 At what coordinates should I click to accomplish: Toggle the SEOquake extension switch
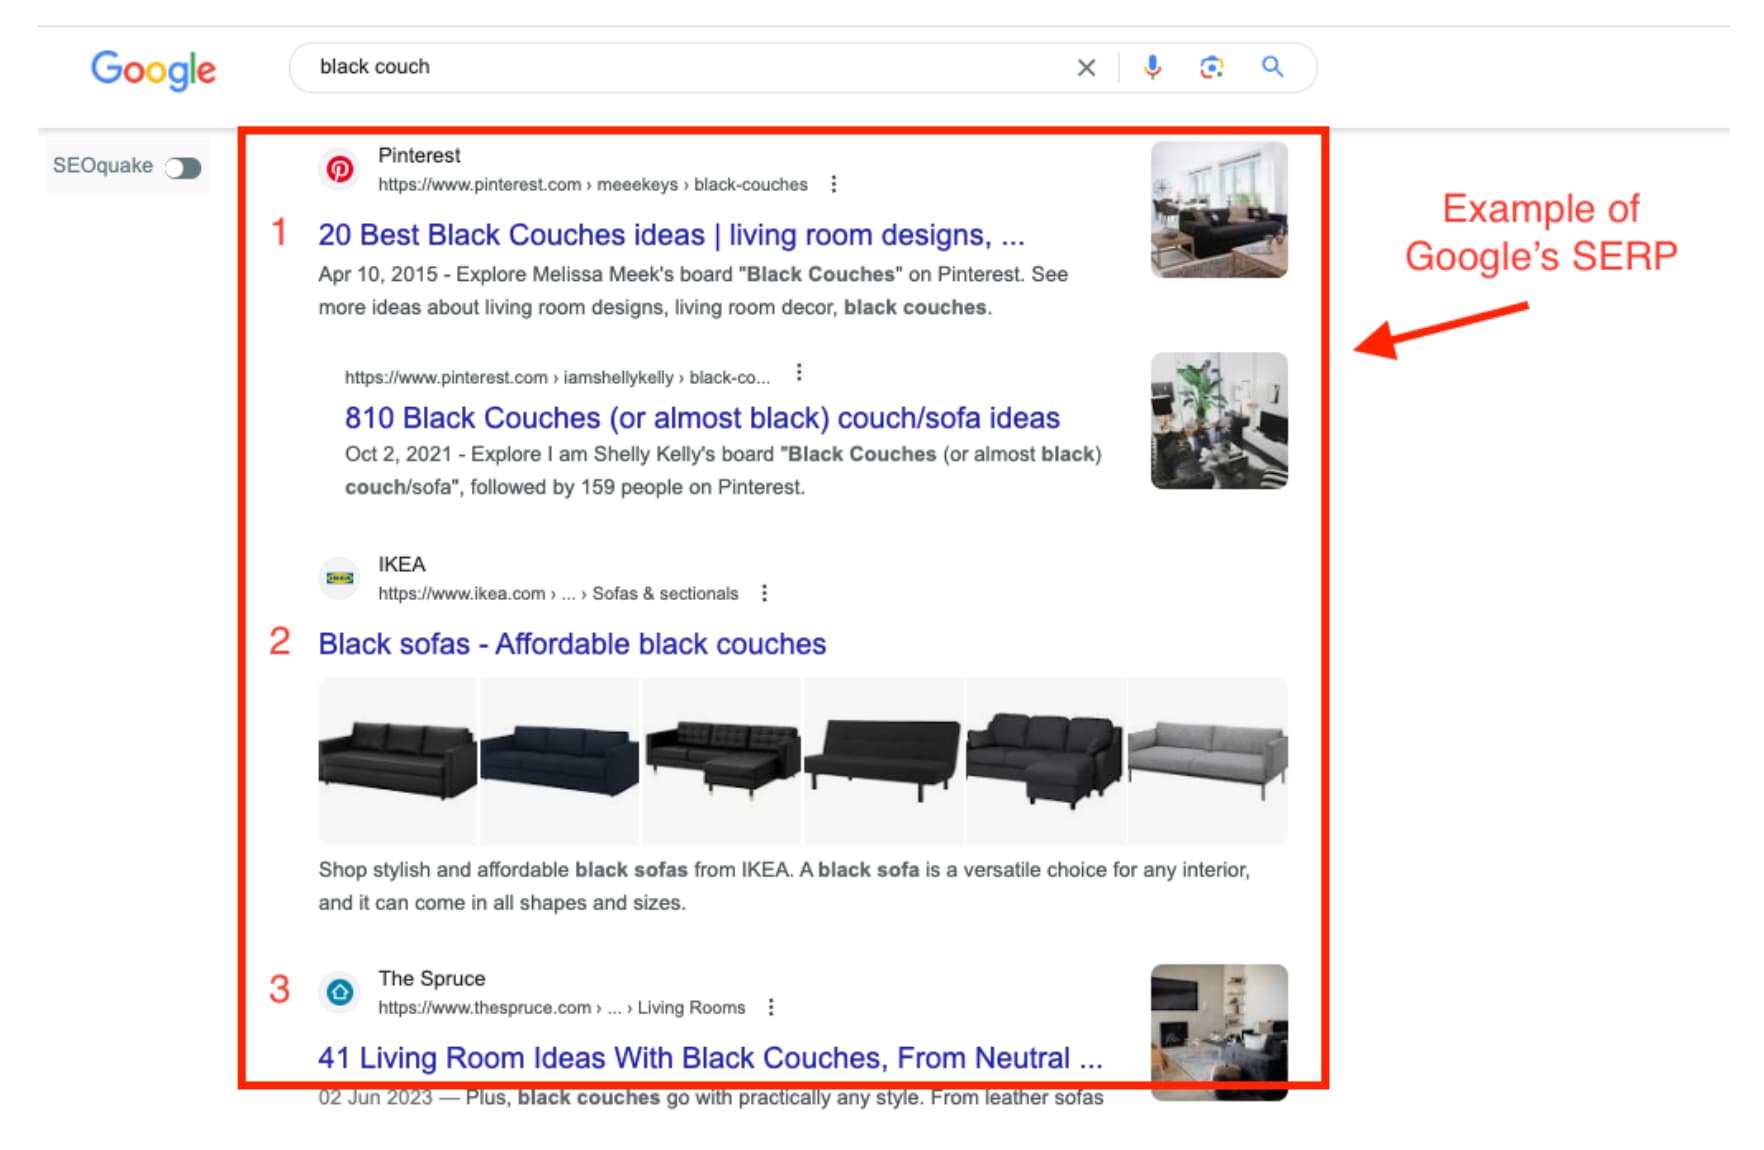[x=183, y=166]
